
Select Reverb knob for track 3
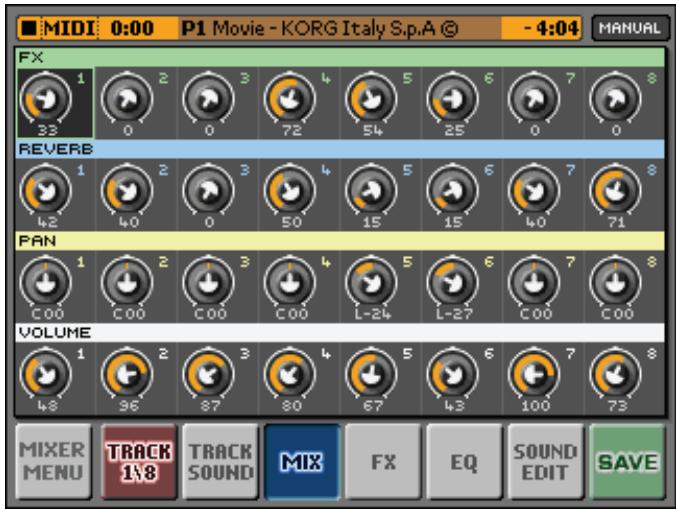(x=209, y=190)
